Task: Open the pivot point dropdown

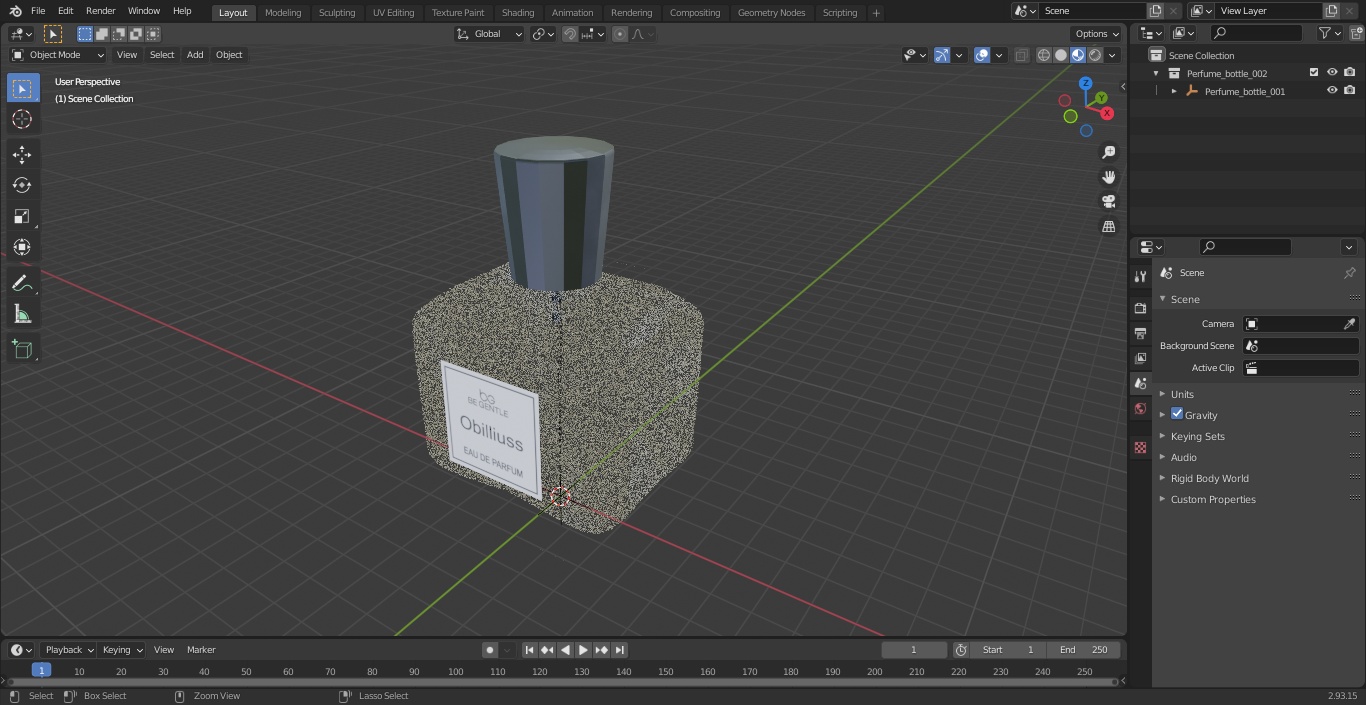Action: point(543,34)
